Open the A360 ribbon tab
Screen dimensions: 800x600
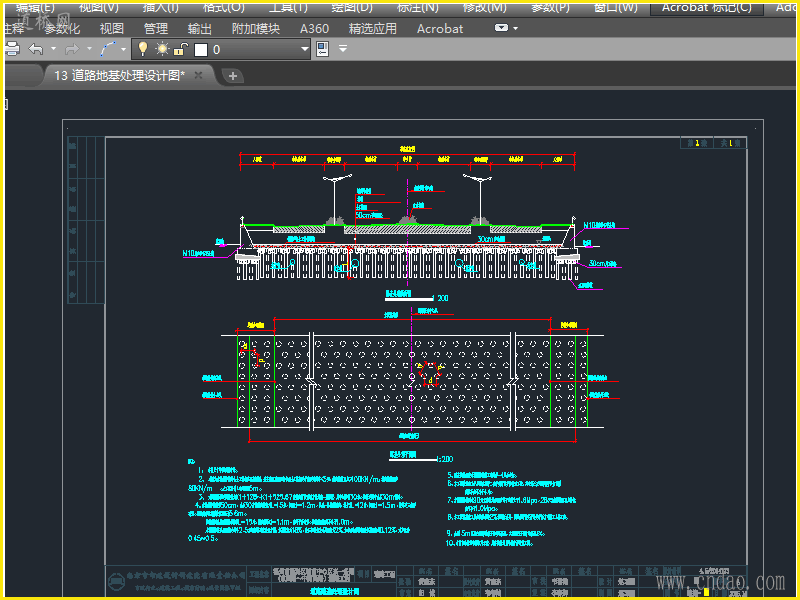(314, 29)
